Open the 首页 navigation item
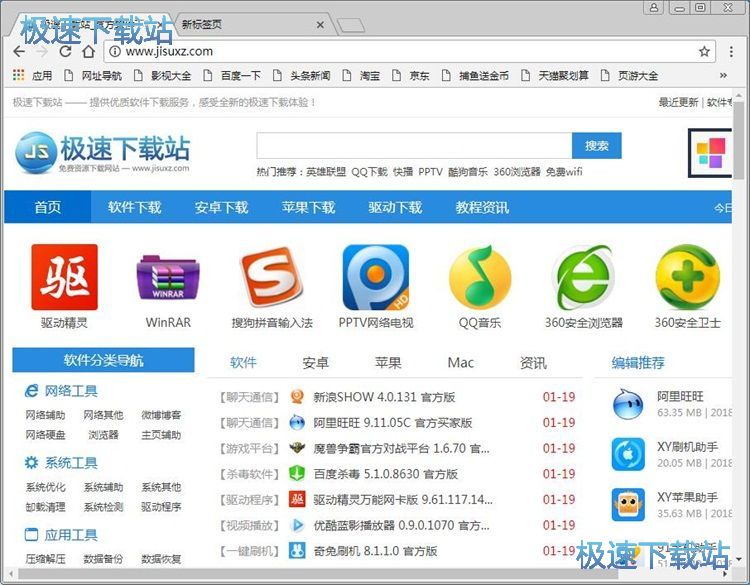 click(48, 207)
